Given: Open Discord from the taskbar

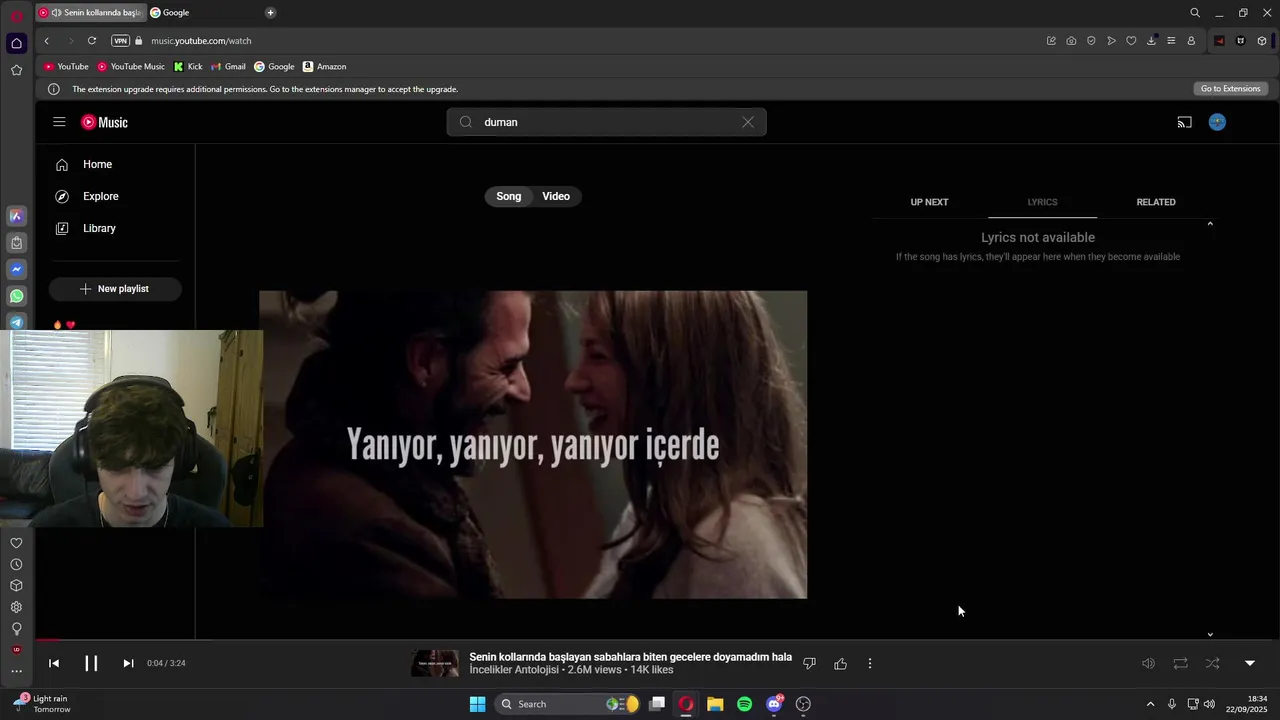Looking at the screenshot, I should point(773,704).
